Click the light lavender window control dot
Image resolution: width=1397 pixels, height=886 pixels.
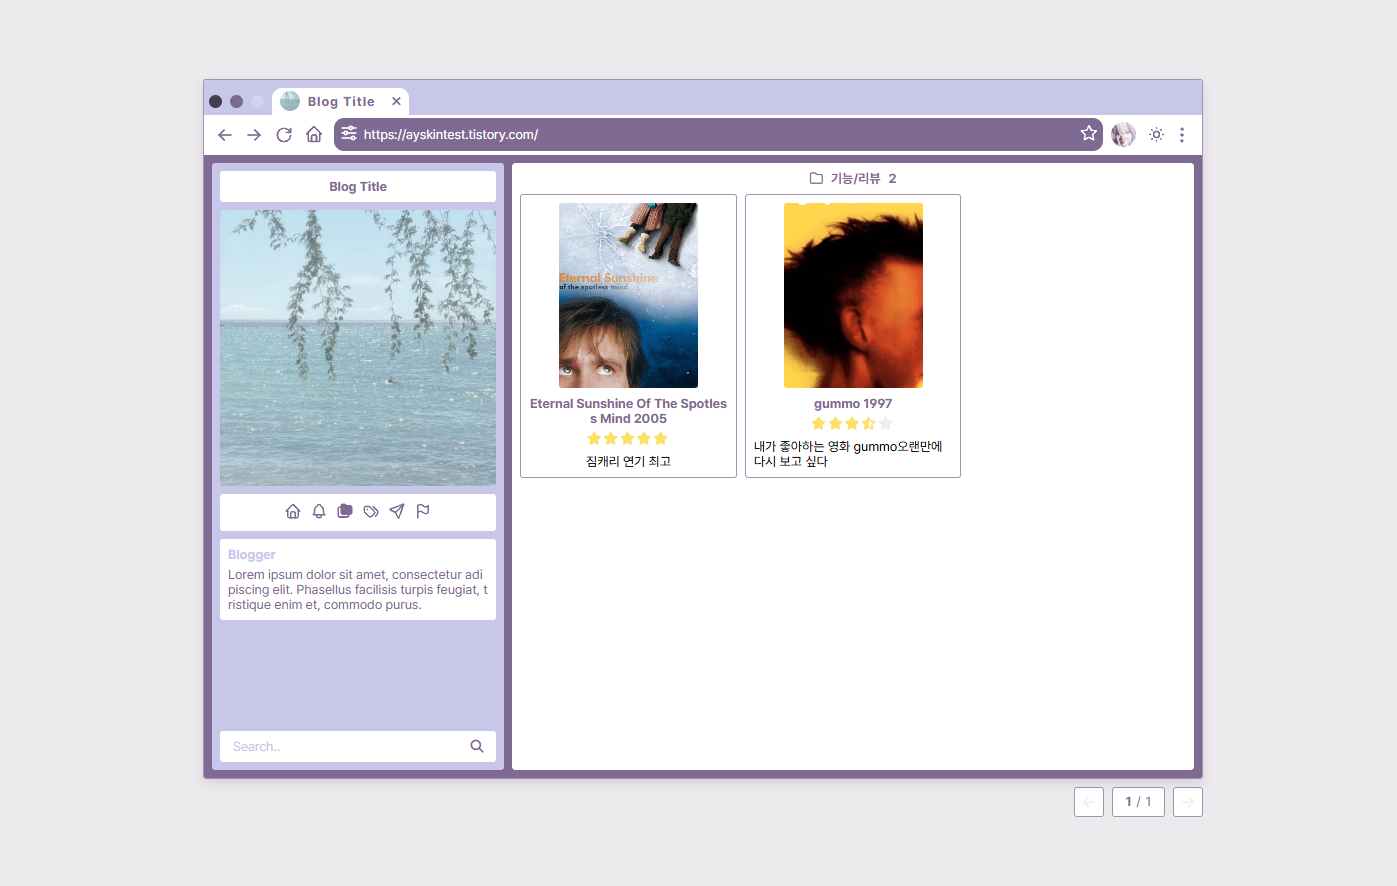click(x=257, y=102)
